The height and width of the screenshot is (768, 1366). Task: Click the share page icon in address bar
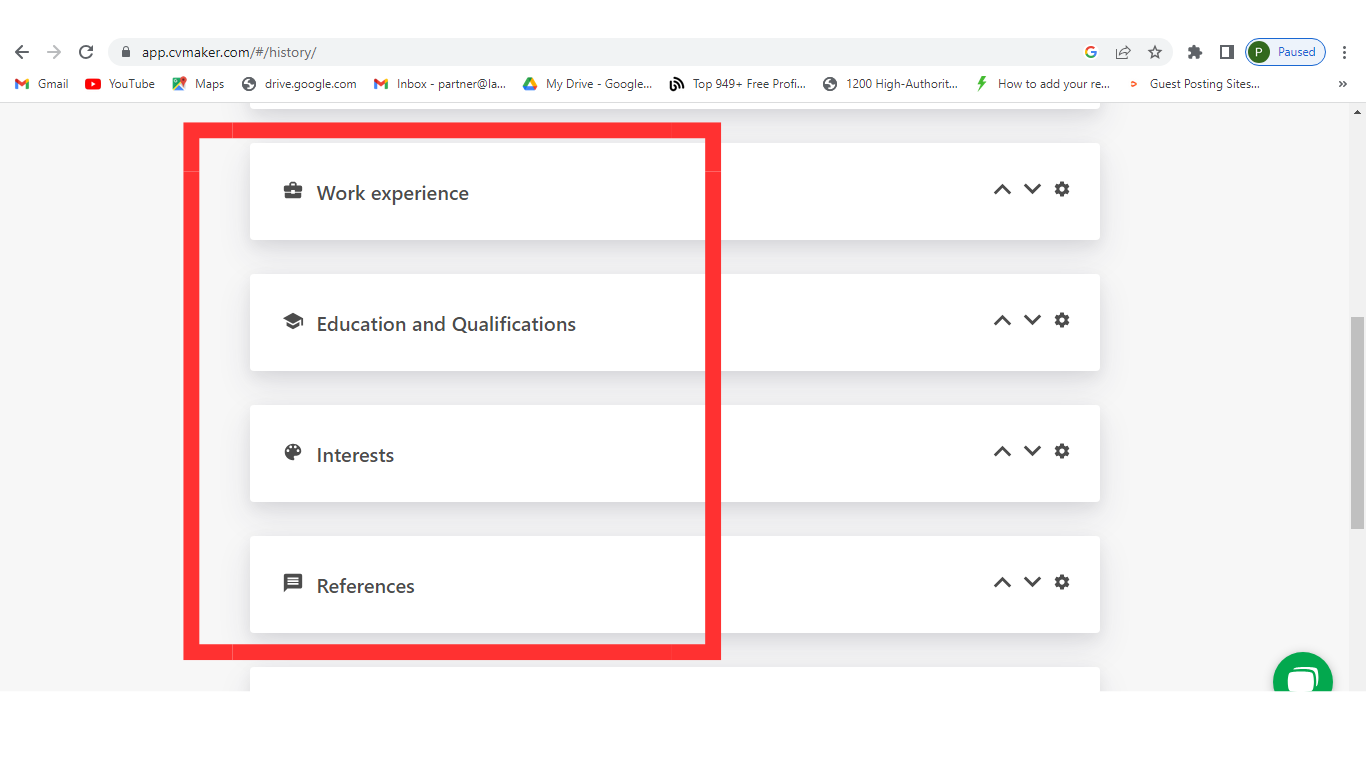[1123, 52]
